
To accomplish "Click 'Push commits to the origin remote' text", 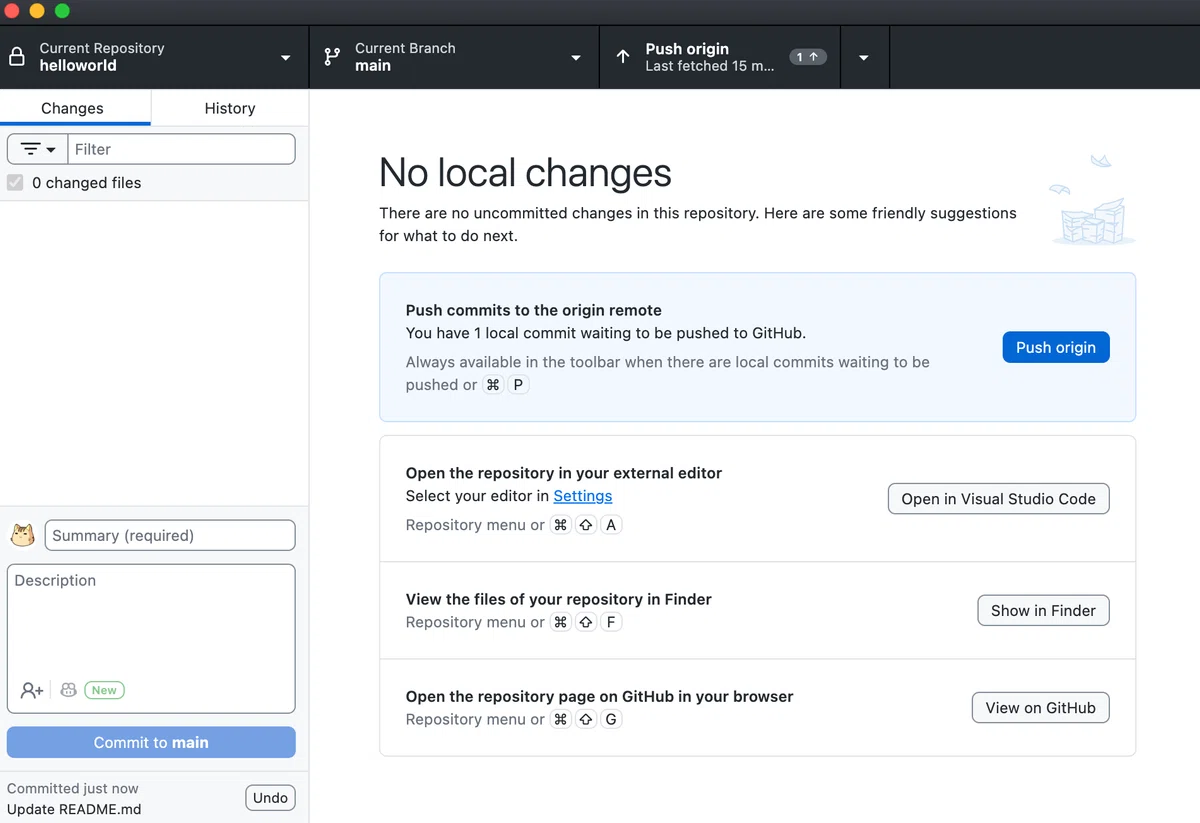I will coord(534,310).
